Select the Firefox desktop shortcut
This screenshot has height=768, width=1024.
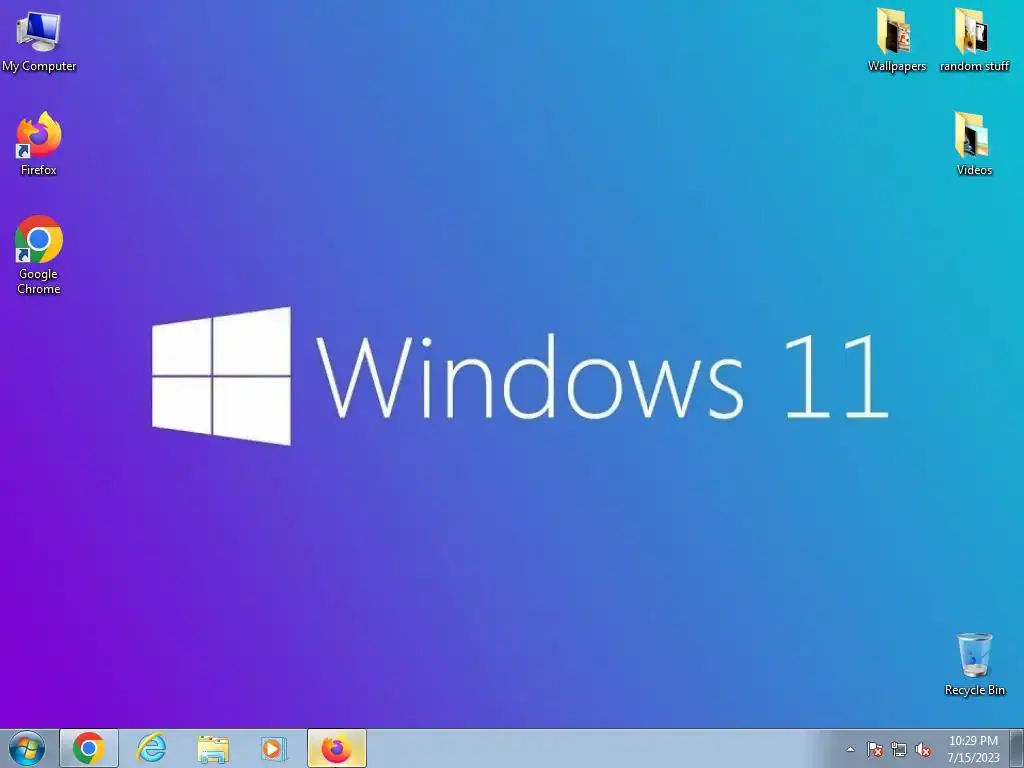point(39,144)
